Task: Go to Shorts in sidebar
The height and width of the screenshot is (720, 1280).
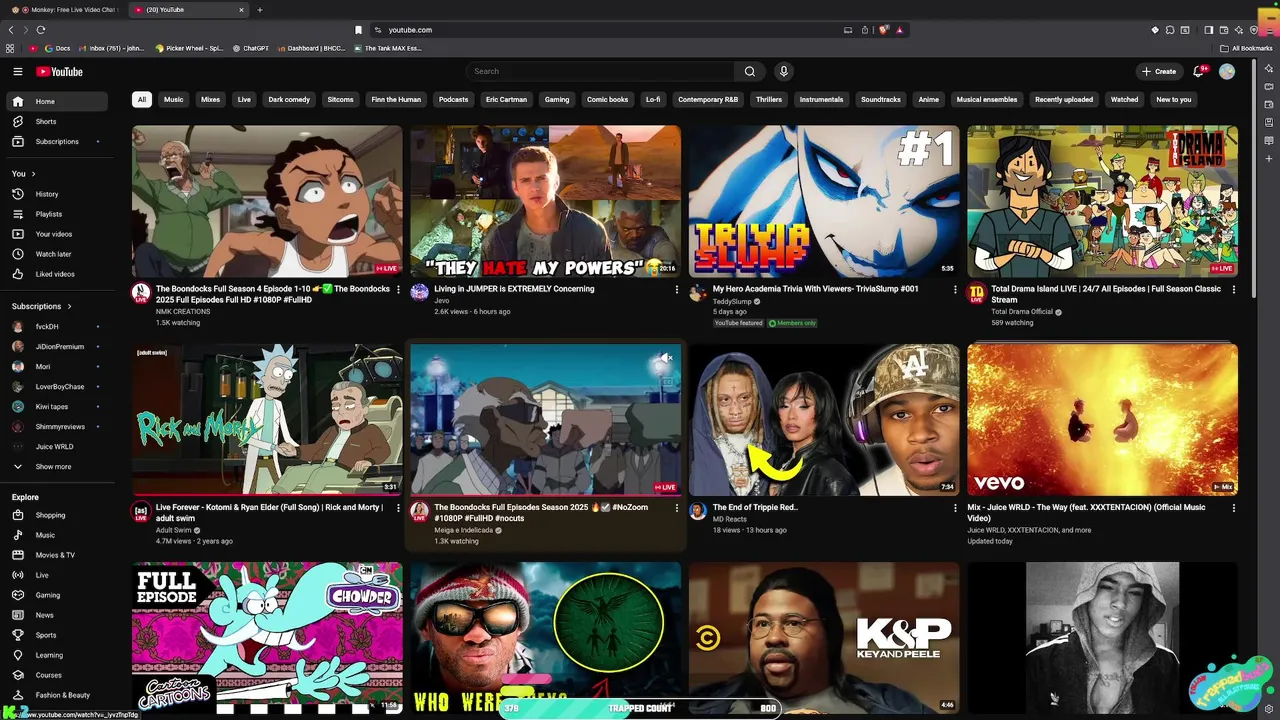Action: tap(57, 121)
